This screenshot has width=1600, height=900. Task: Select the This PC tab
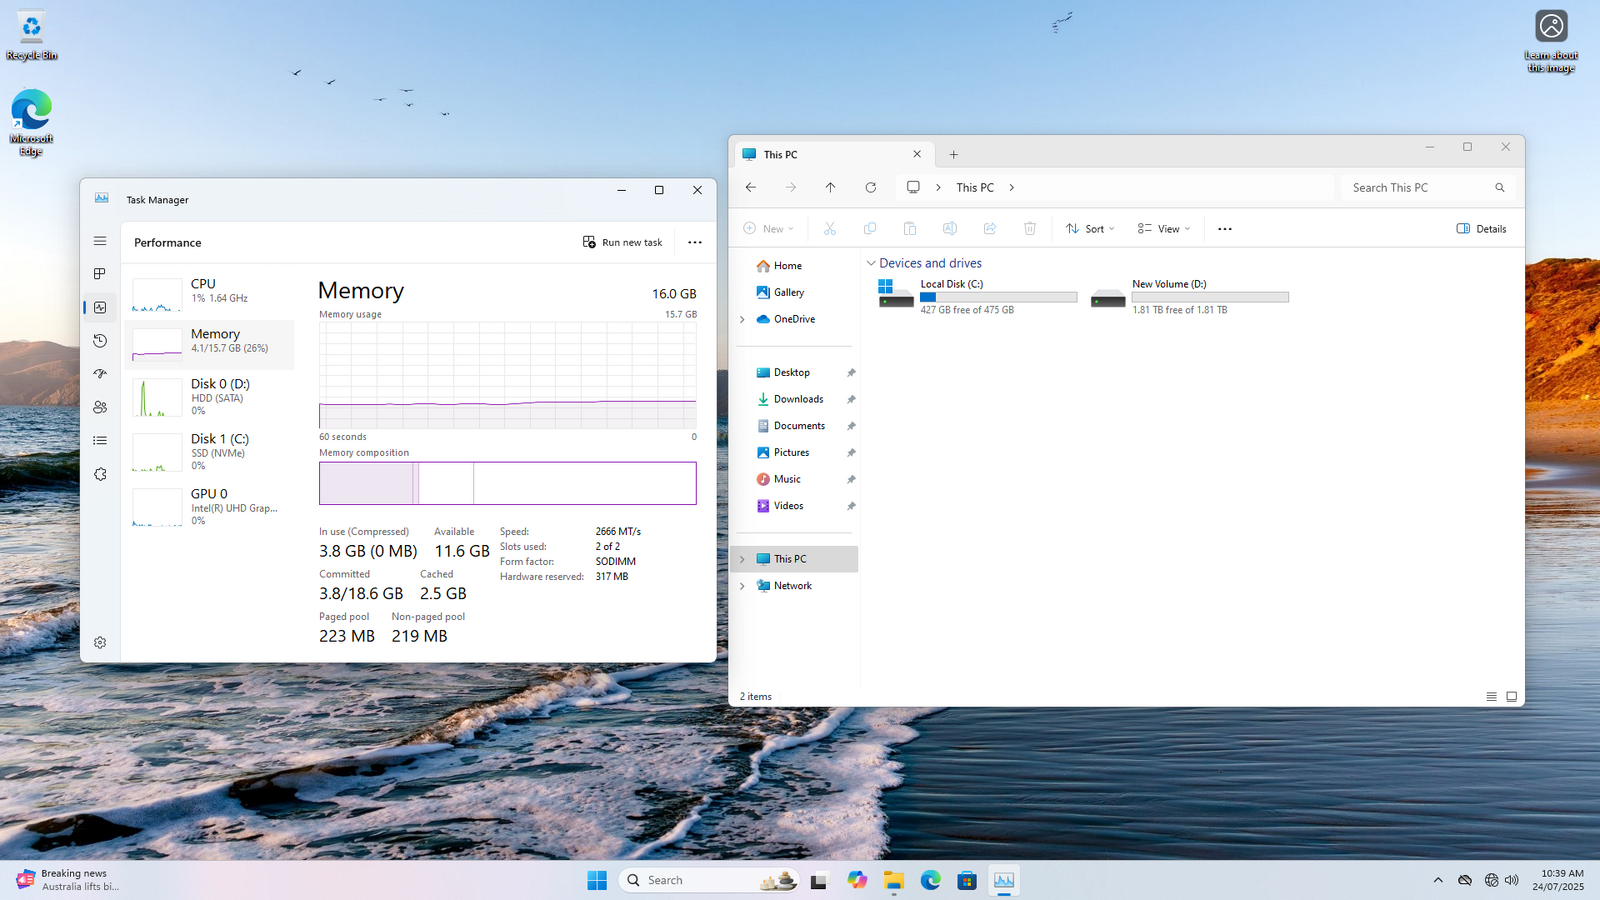pyautogui.click(x=833, y=154)
